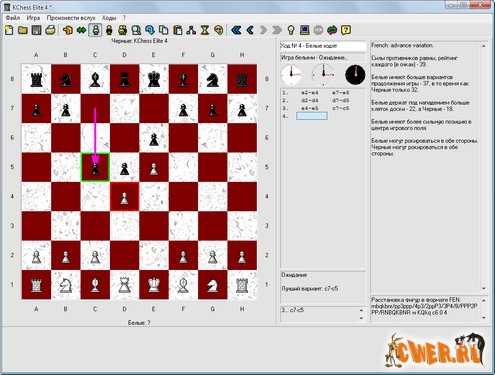Show a hint with the lightbulb icon
Image resolution: width=495 pixels, height=375 pixels.
(291, 30)
